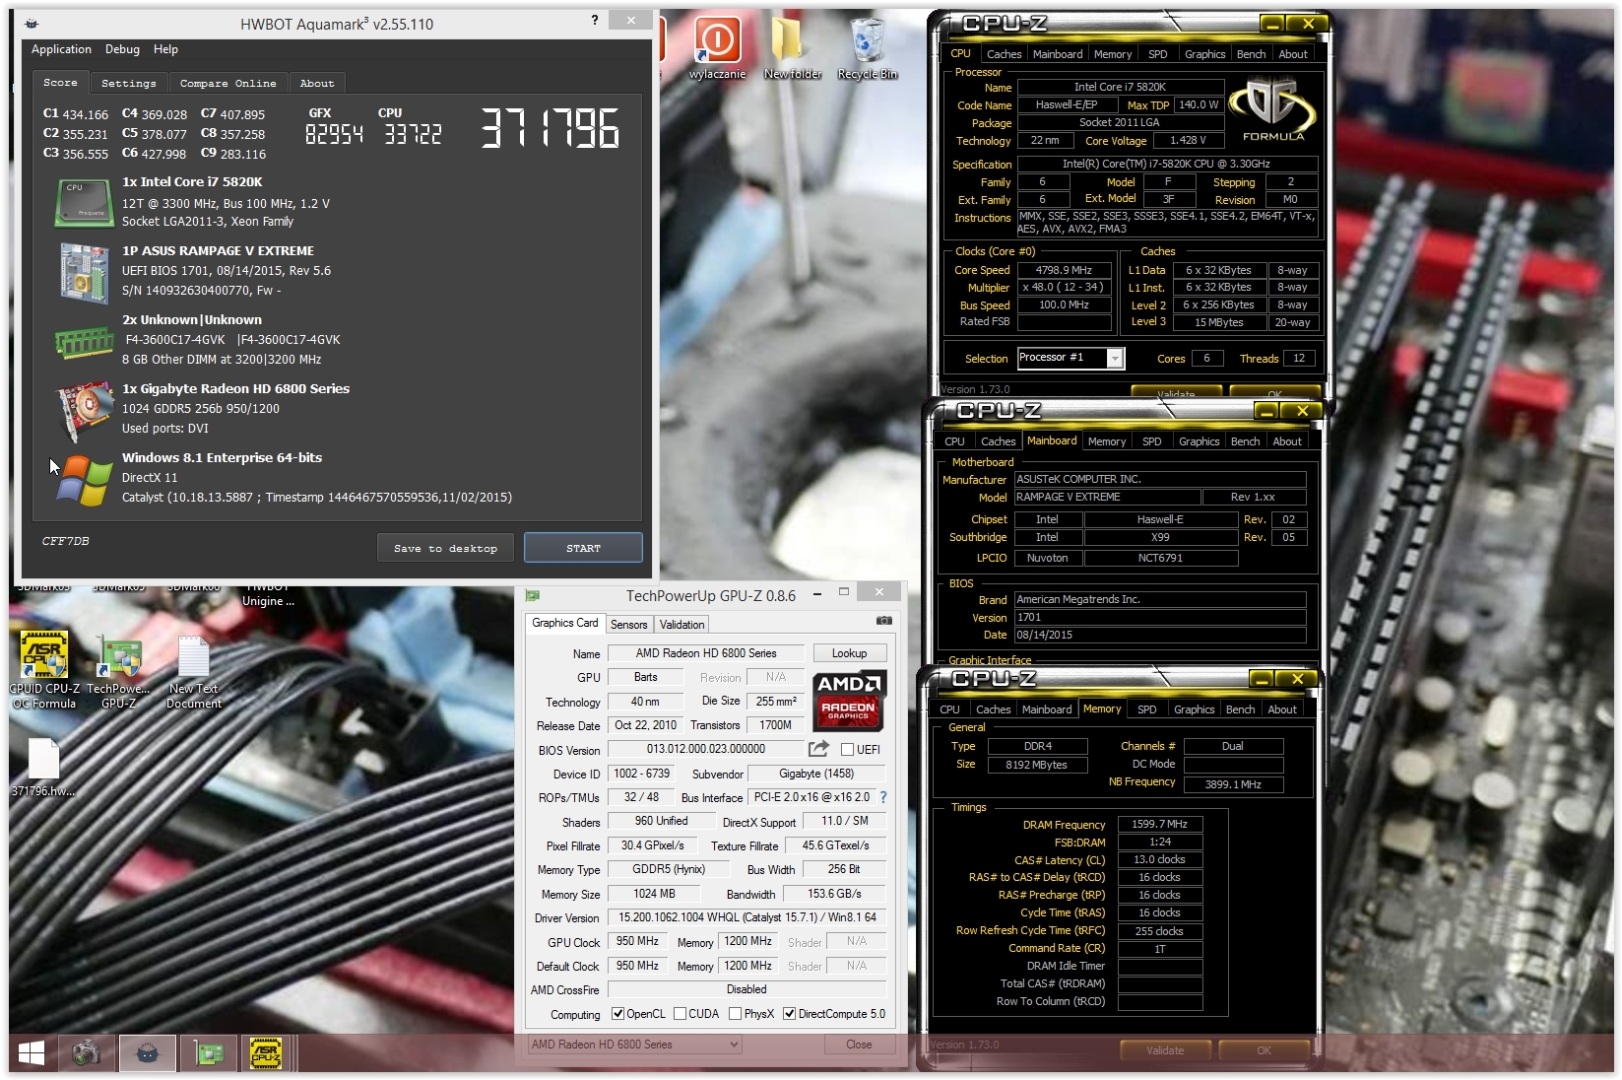Open the New folder desktop icon
The width and height of the screenshot is (1622, 1080).
click(792, 47)
